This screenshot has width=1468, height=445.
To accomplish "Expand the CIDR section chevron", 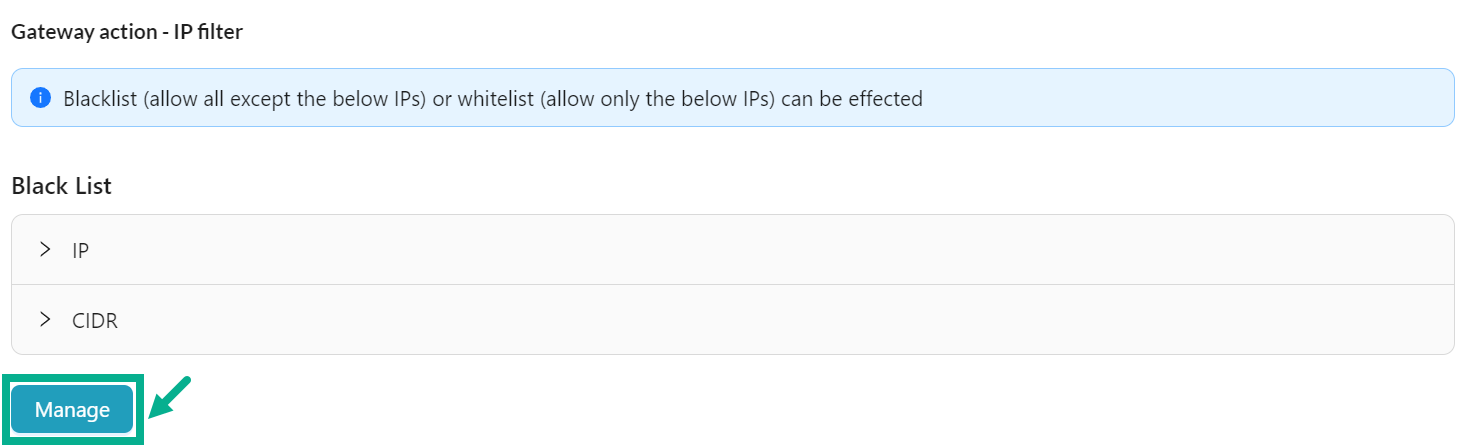I will click(45, 319).
